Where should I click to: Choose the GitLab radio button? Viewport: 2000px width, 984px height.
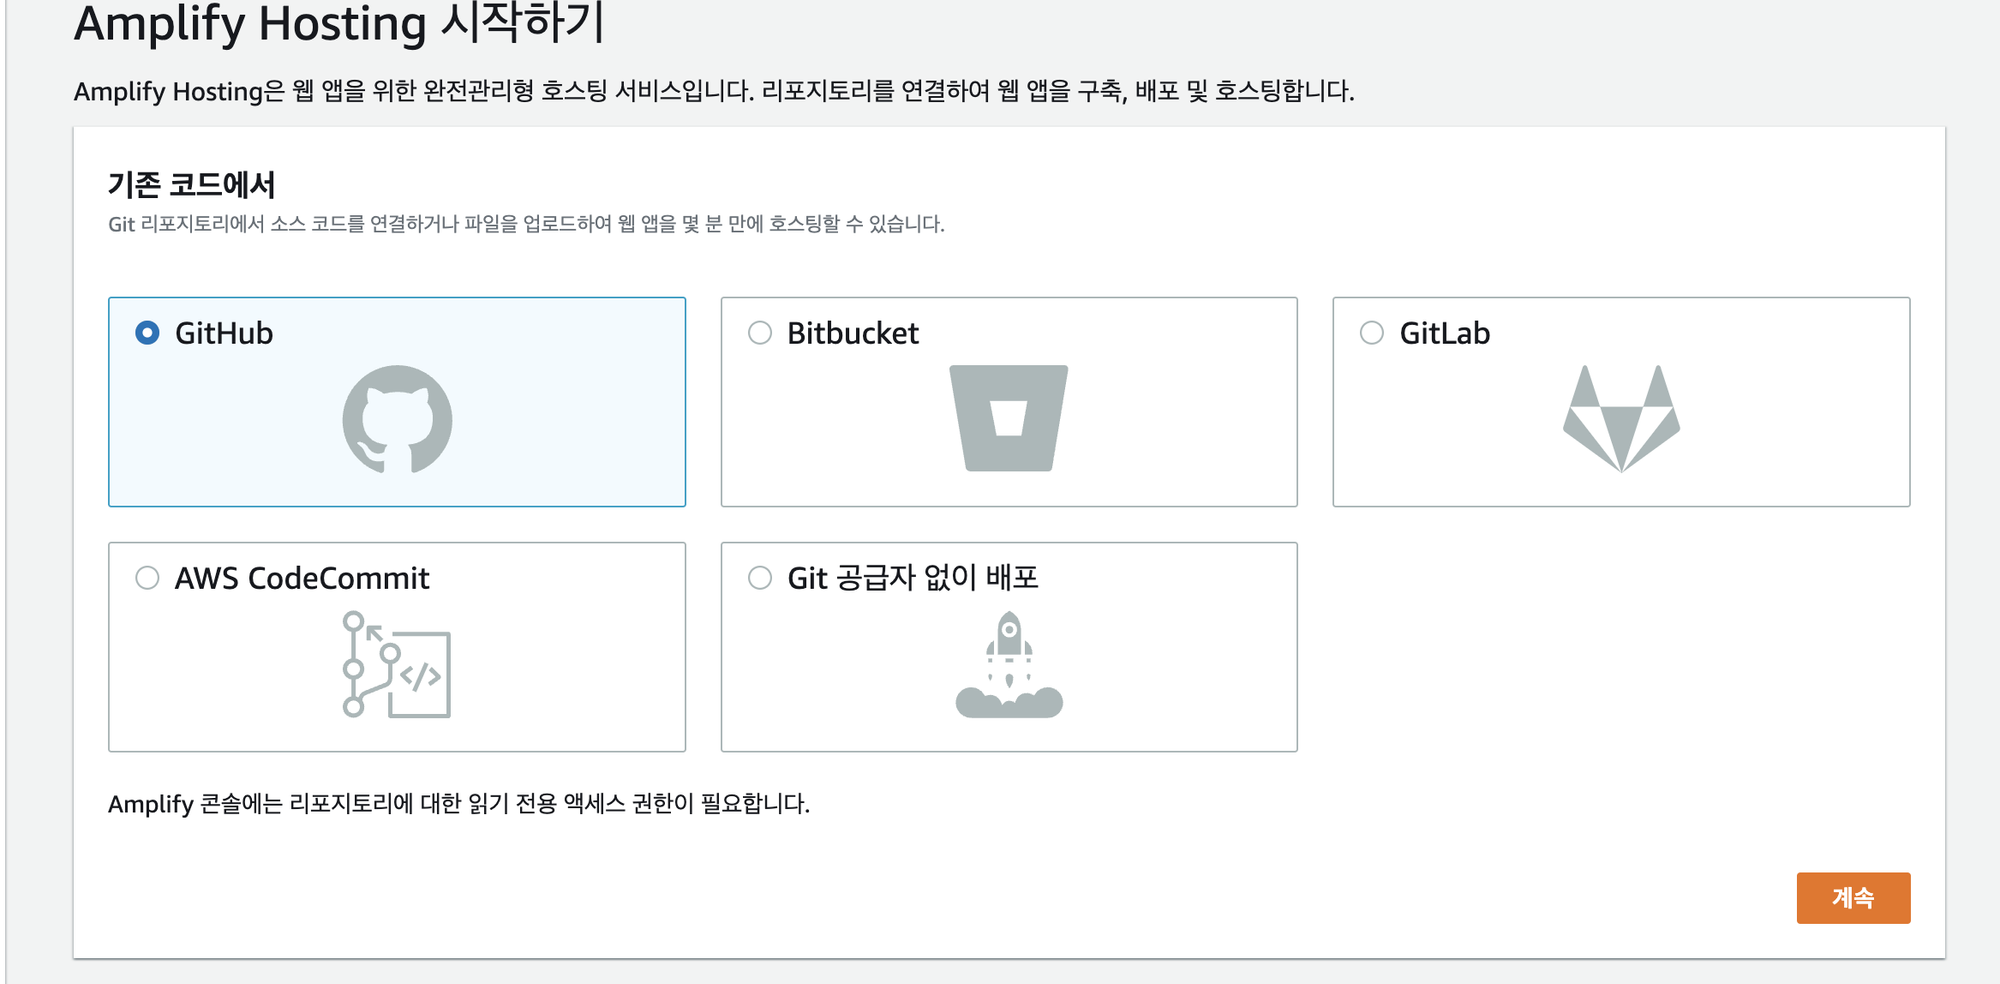1372,333
